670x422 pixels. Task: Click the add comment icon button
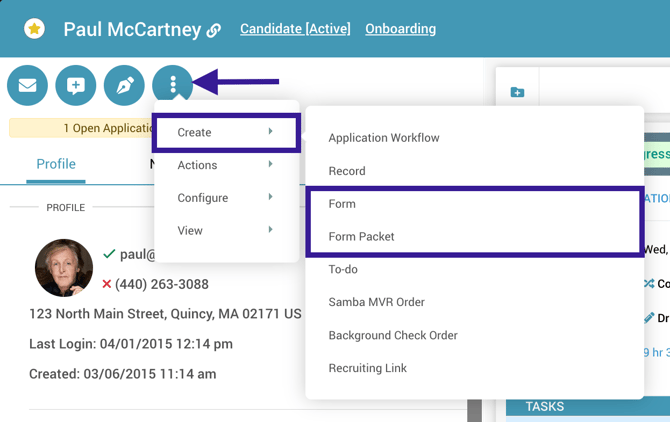pyautogui.click(x=76, y=86)
